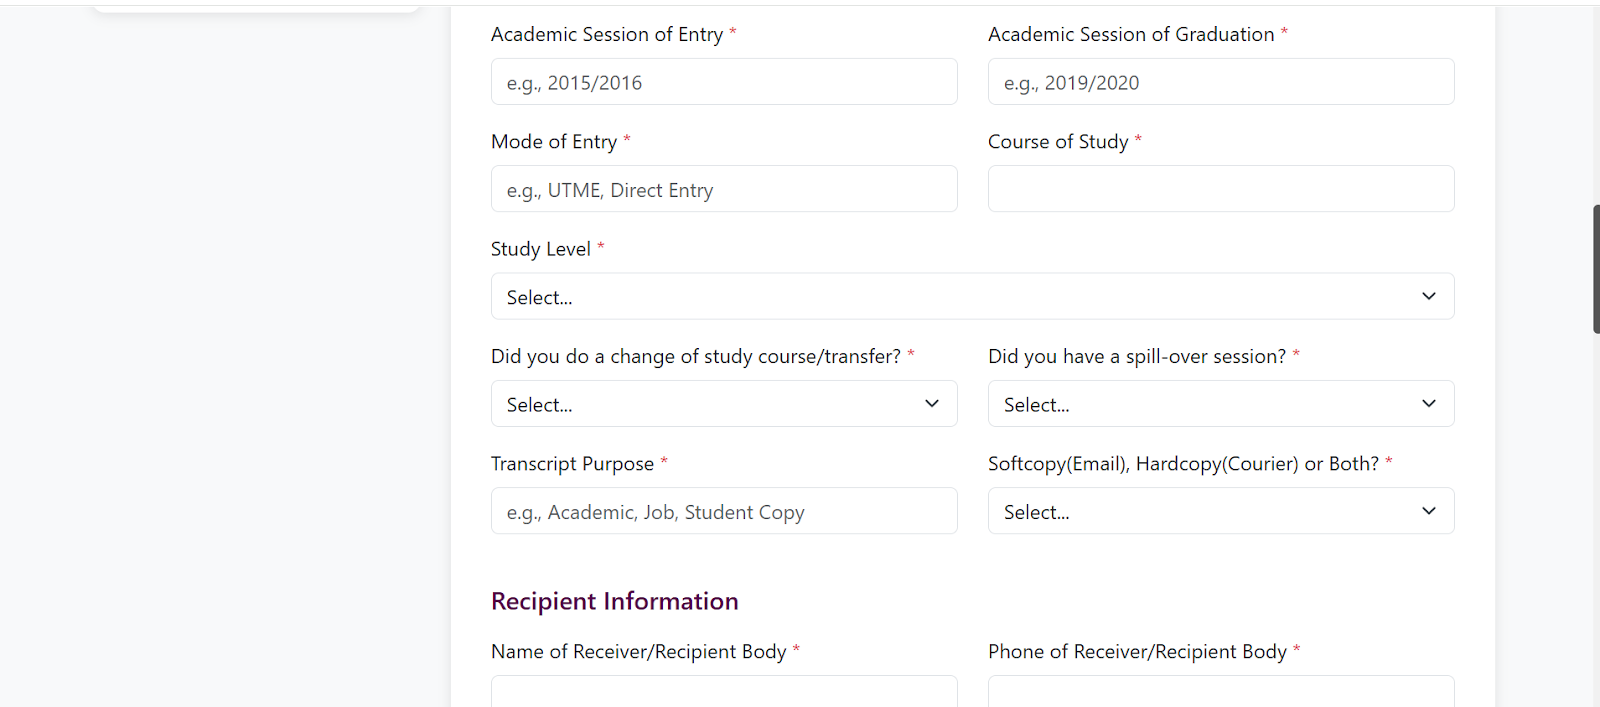Click the Recipient Information heading
The width and height of the screenshot is (1600, 707).
point(614,601)
